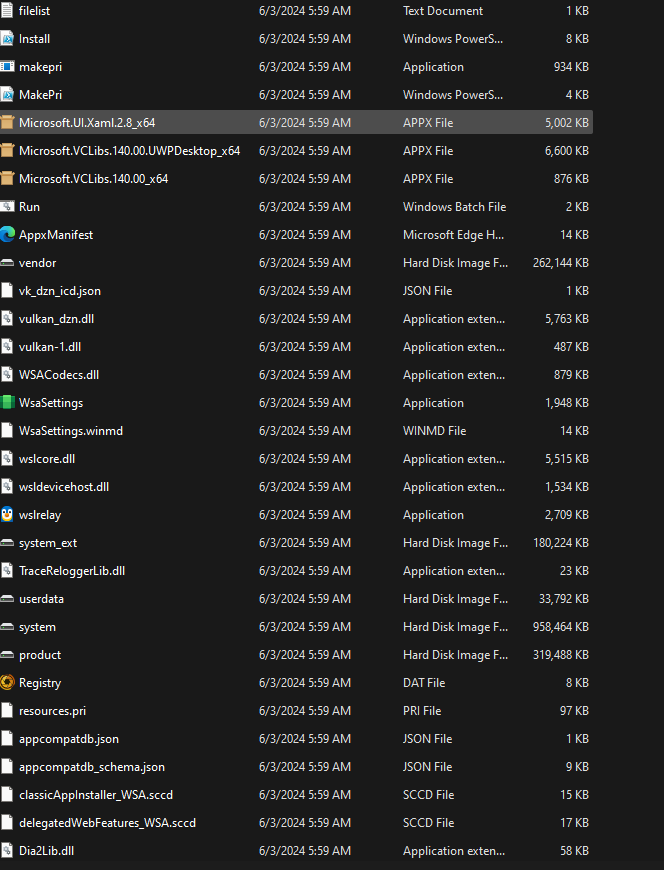Click the Microsoft Edge H... type cell
664x870 pixels.
[453, 235]
